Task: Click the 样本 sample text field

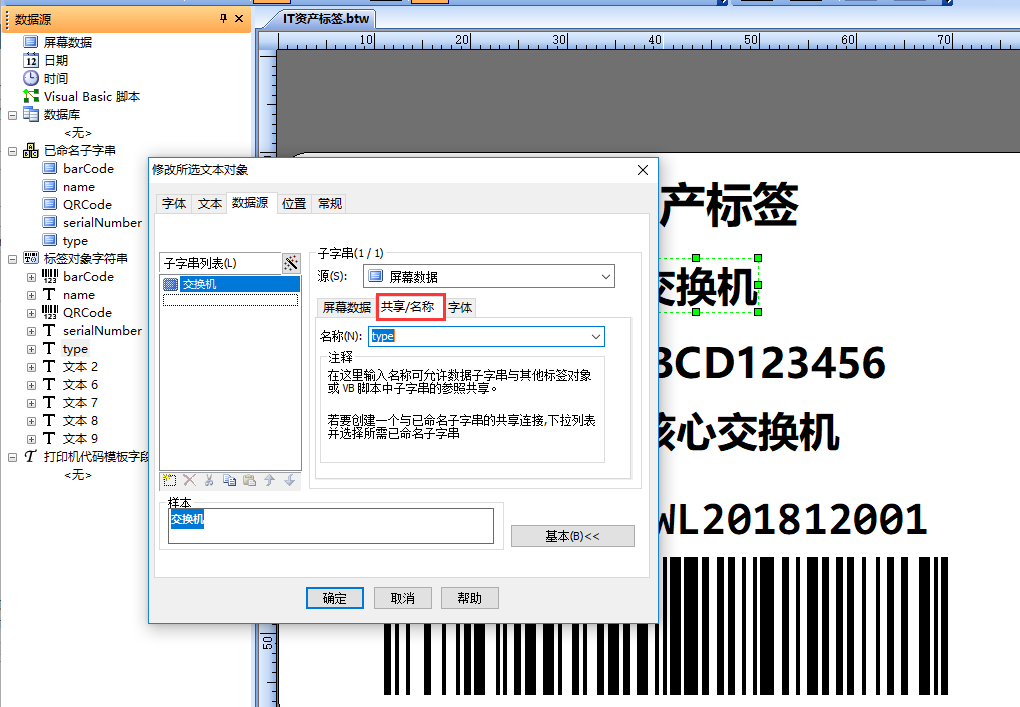Action: point(330,526)
